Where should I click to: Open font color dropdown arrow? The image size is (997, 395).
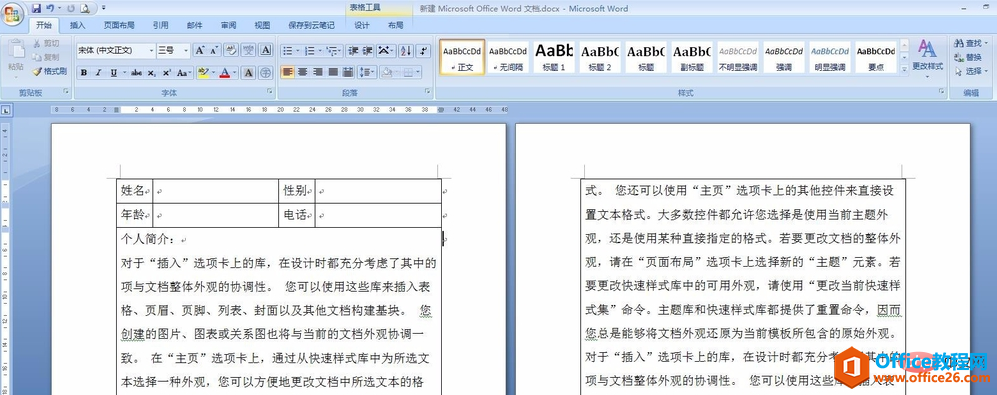(x=234, y=73)
